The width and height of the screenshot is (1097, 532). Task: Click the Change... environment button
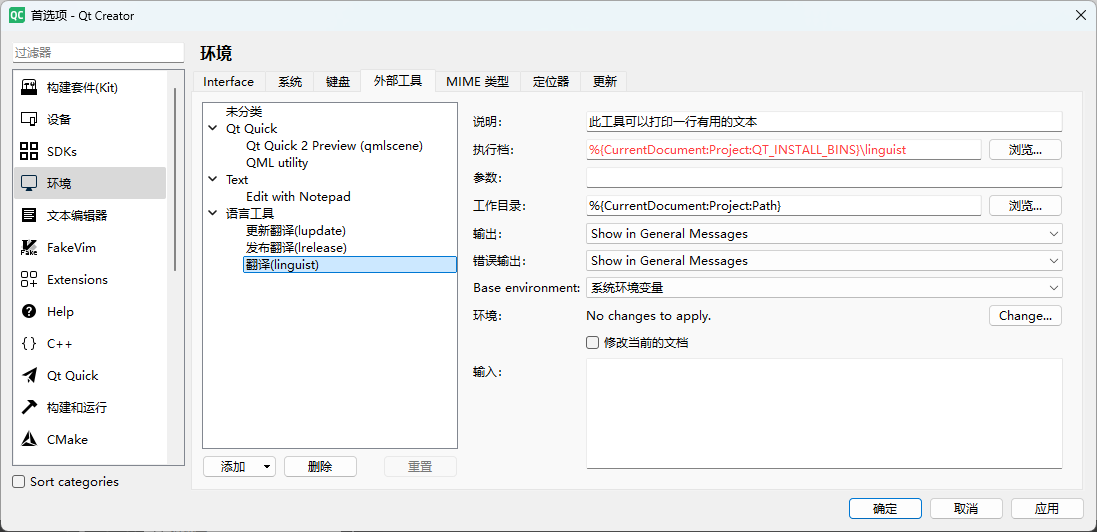click(1026, 316)
